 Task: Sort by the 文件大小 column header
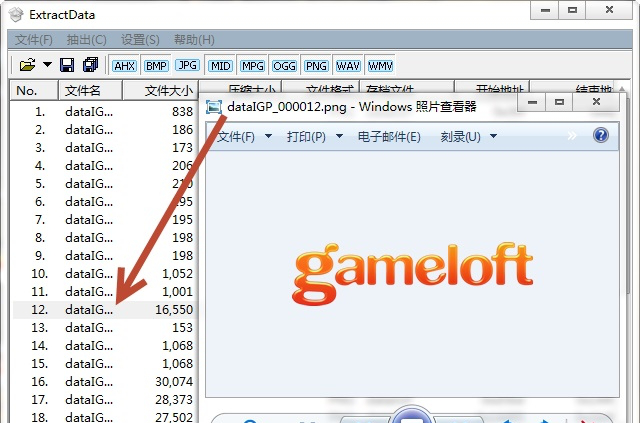[160, 90]
